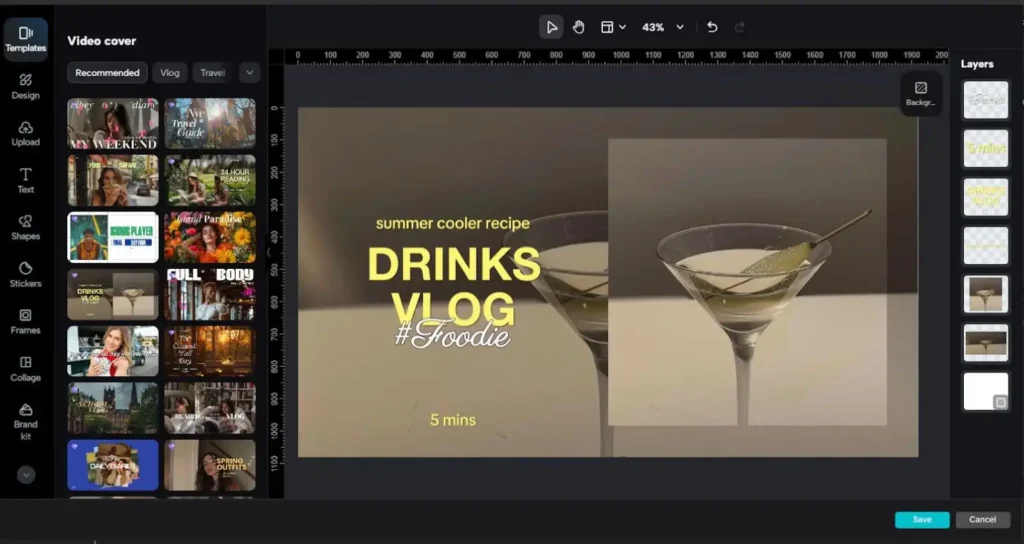Choose the Gaming Player template thumbnail
1024x544 pixels.
point(113,237)
